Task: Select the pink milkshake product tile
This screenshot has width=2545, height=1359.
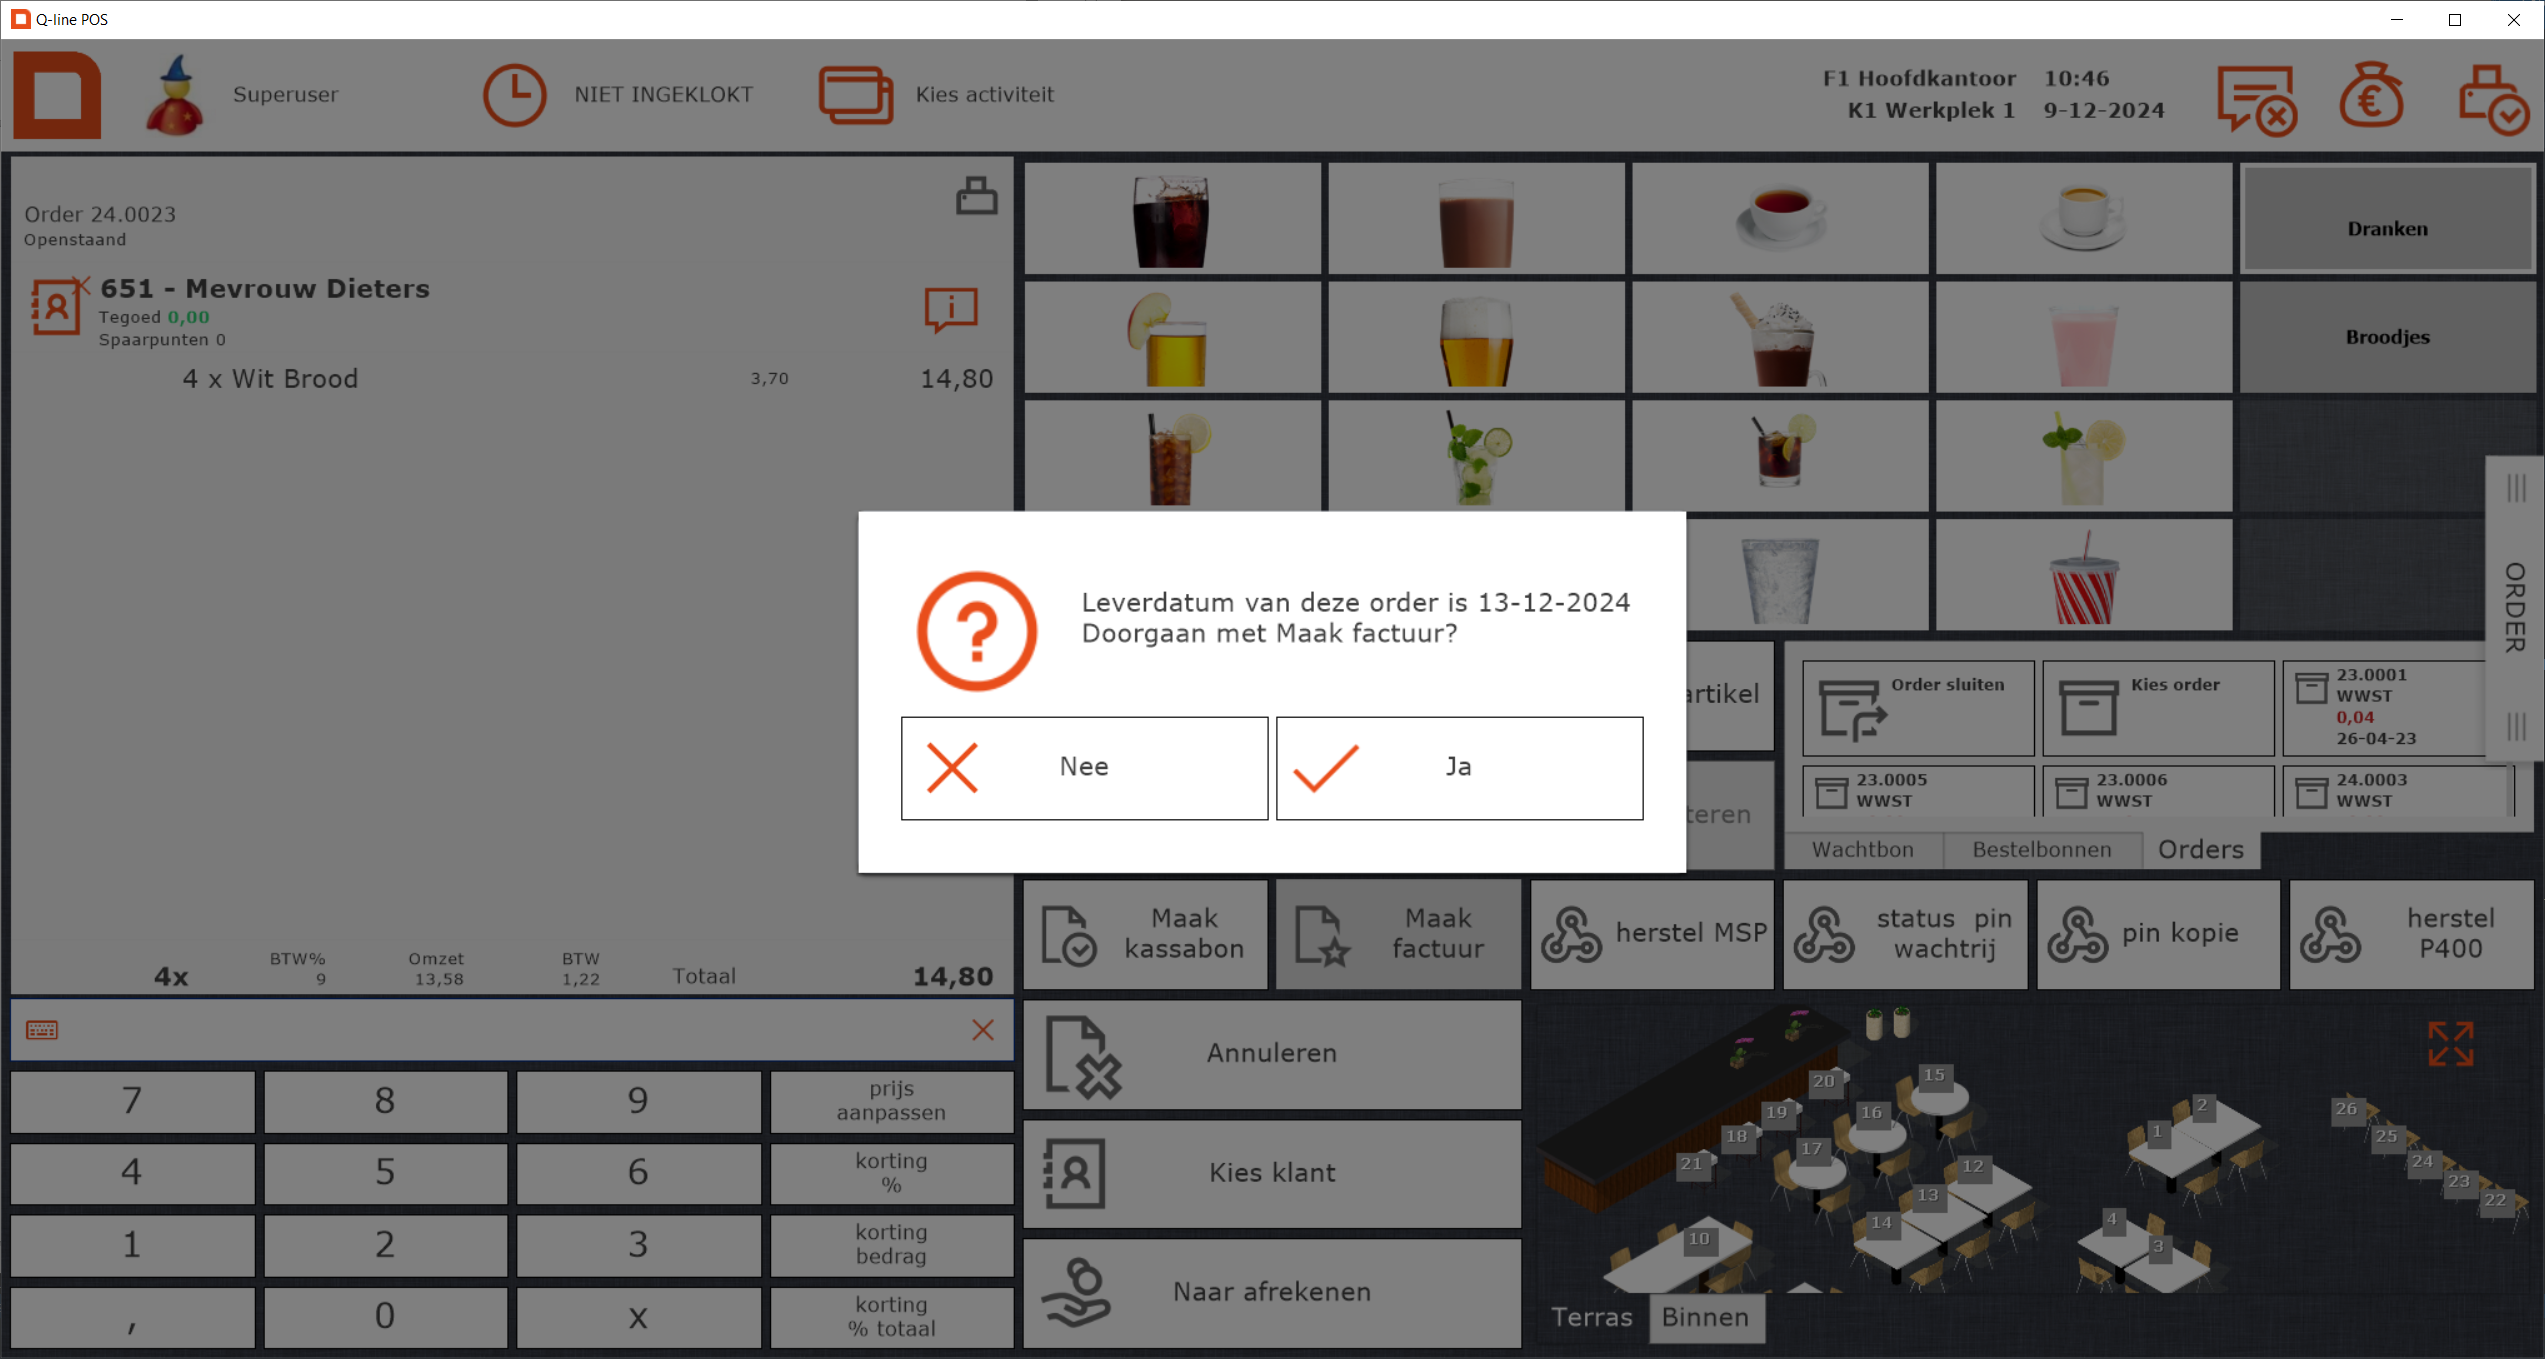Action: [2084, 337]
